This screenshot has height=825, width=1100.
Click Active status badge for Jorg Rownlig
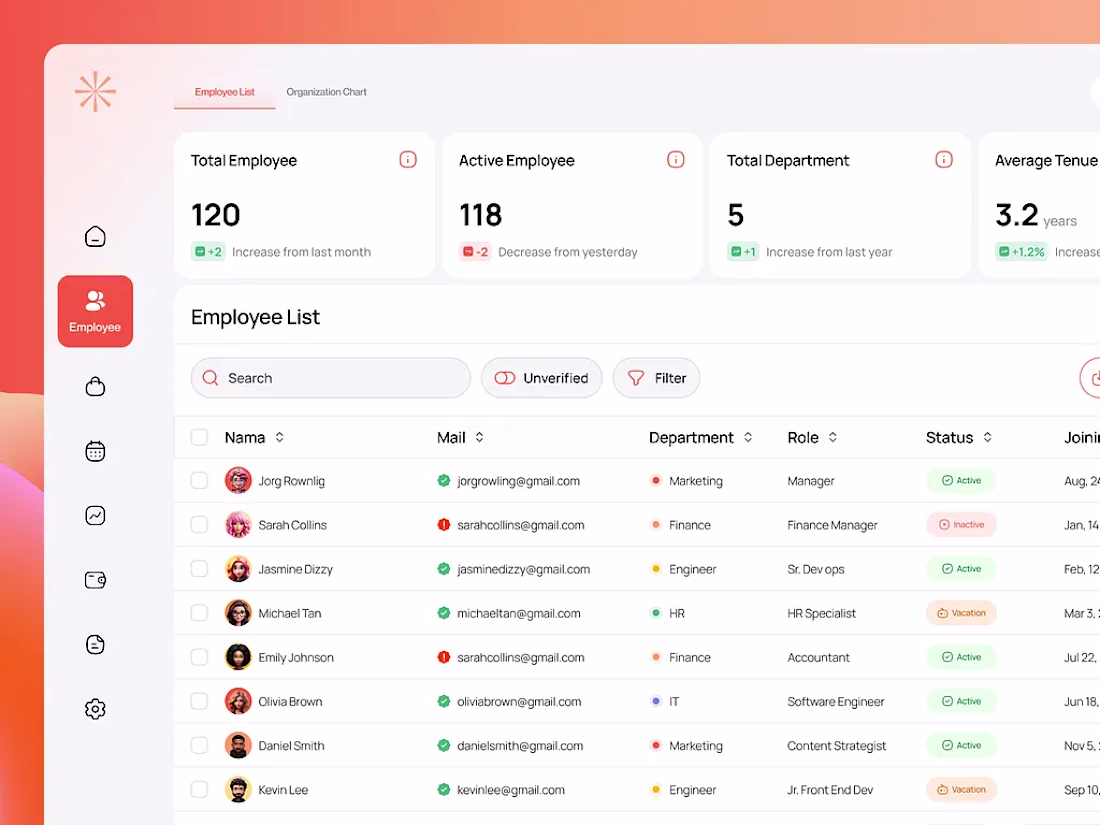click(961, 481)
